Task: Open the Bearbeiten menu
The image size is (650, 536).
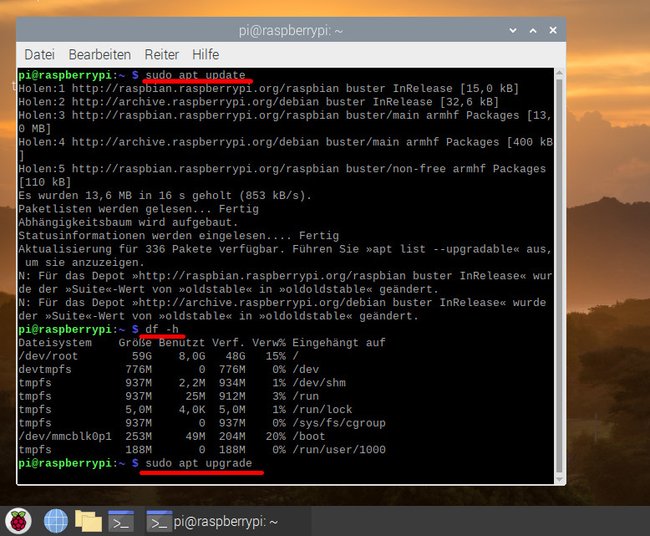Action: coord(99,54)
